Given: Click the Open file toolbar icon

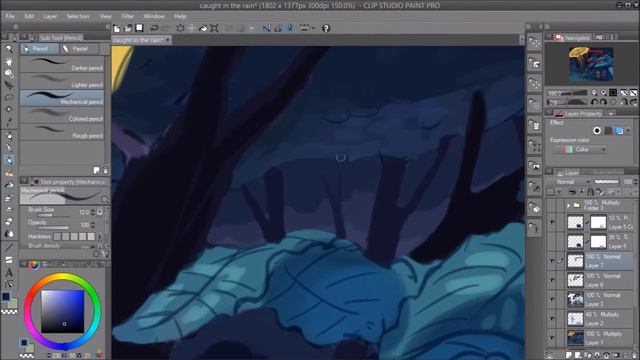Looking at the screenshot, I should tap(128, 28).
